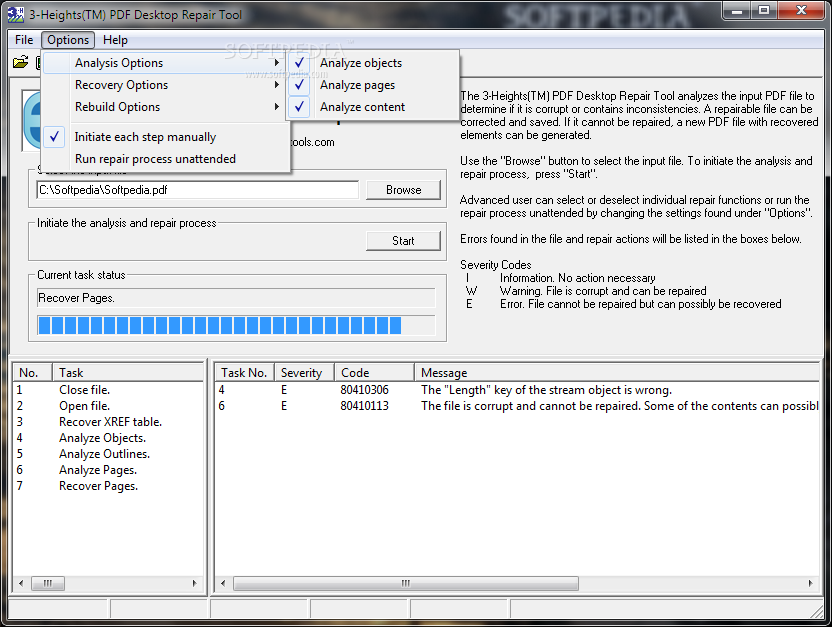Screen dimensions: 832x627
Task: Click the input file path field
Action: pos(197,190)
